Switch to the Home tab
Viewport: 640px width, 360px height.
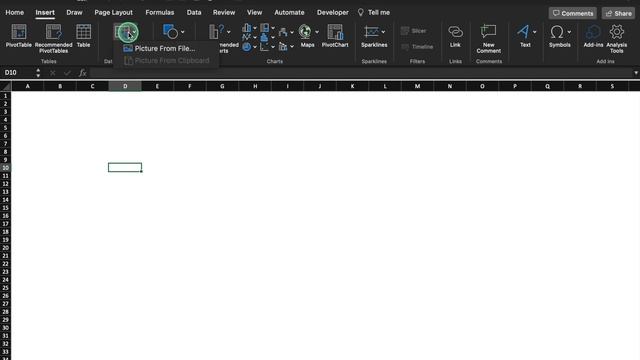click(15, 13)
